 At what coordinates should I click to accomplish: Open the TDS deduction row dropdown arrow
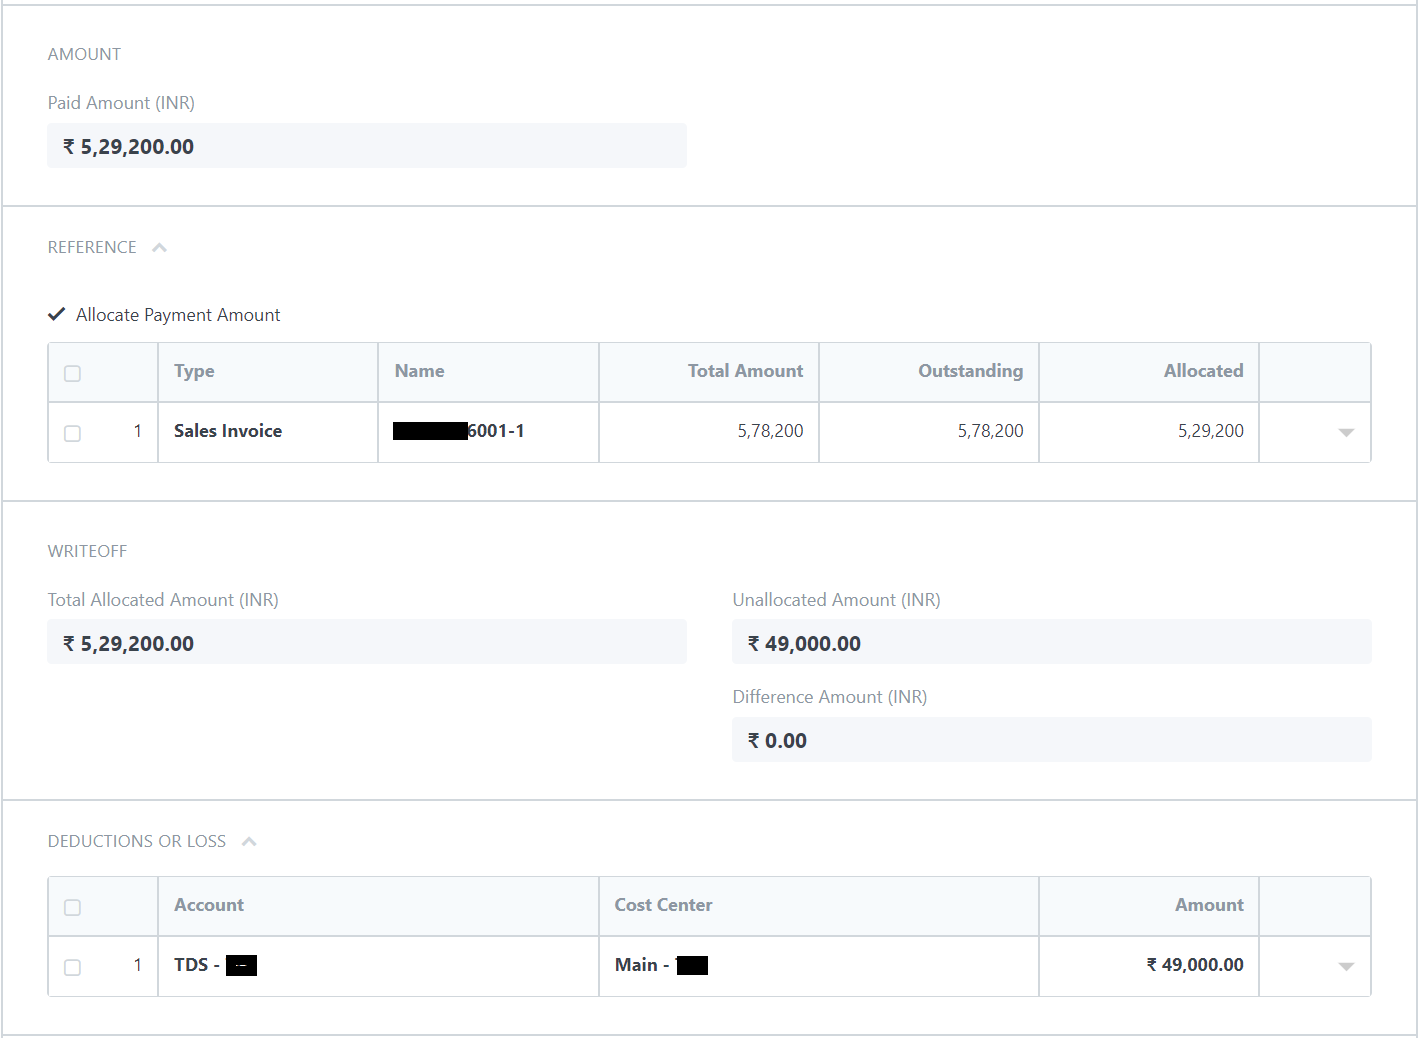[1345, 966]
